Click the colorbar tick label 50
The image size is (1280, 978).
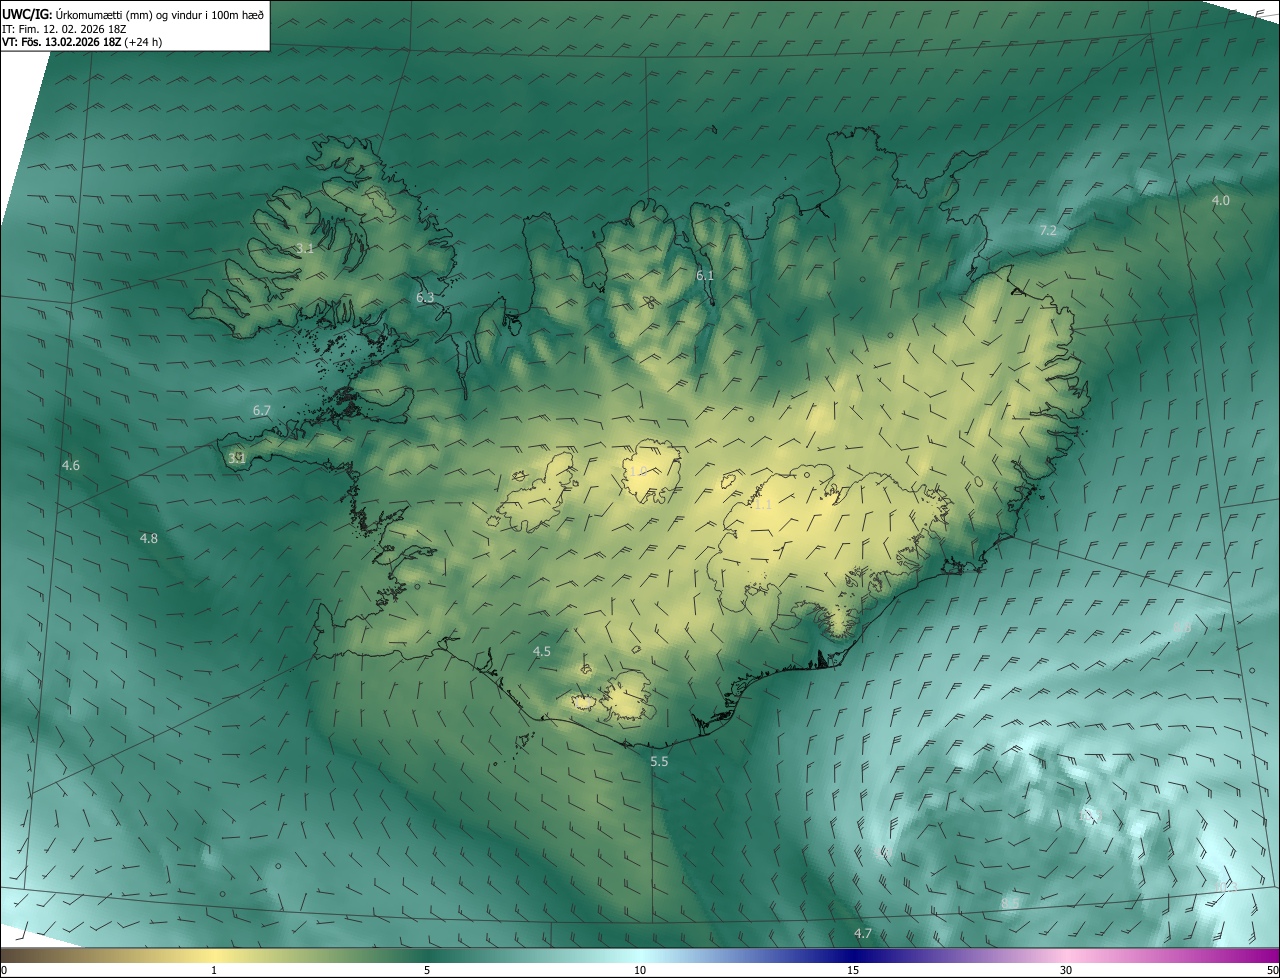coord(1273,970)
